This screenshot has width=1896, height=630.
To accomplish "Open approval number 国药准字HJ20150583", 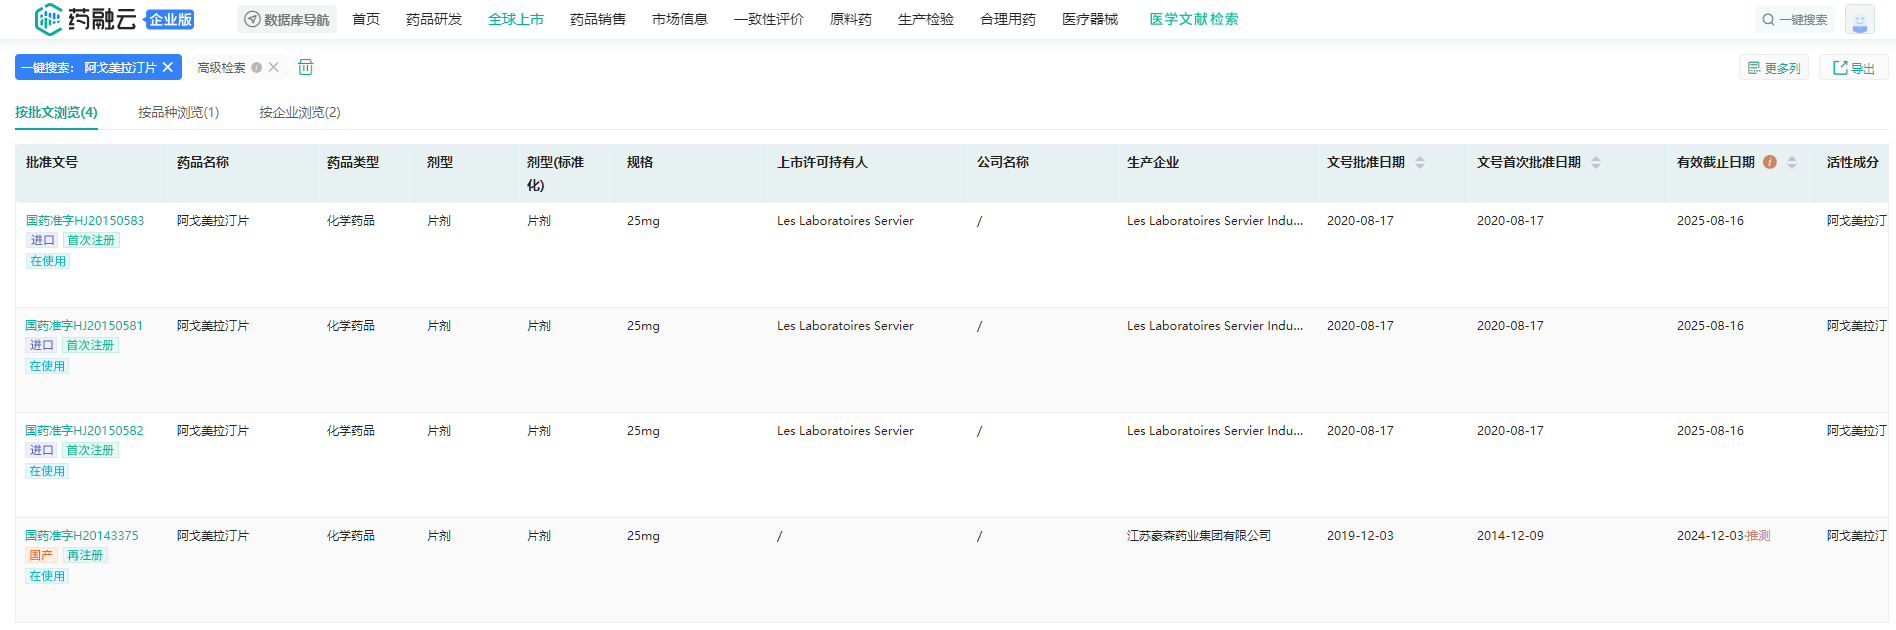I will pos(85,221).
